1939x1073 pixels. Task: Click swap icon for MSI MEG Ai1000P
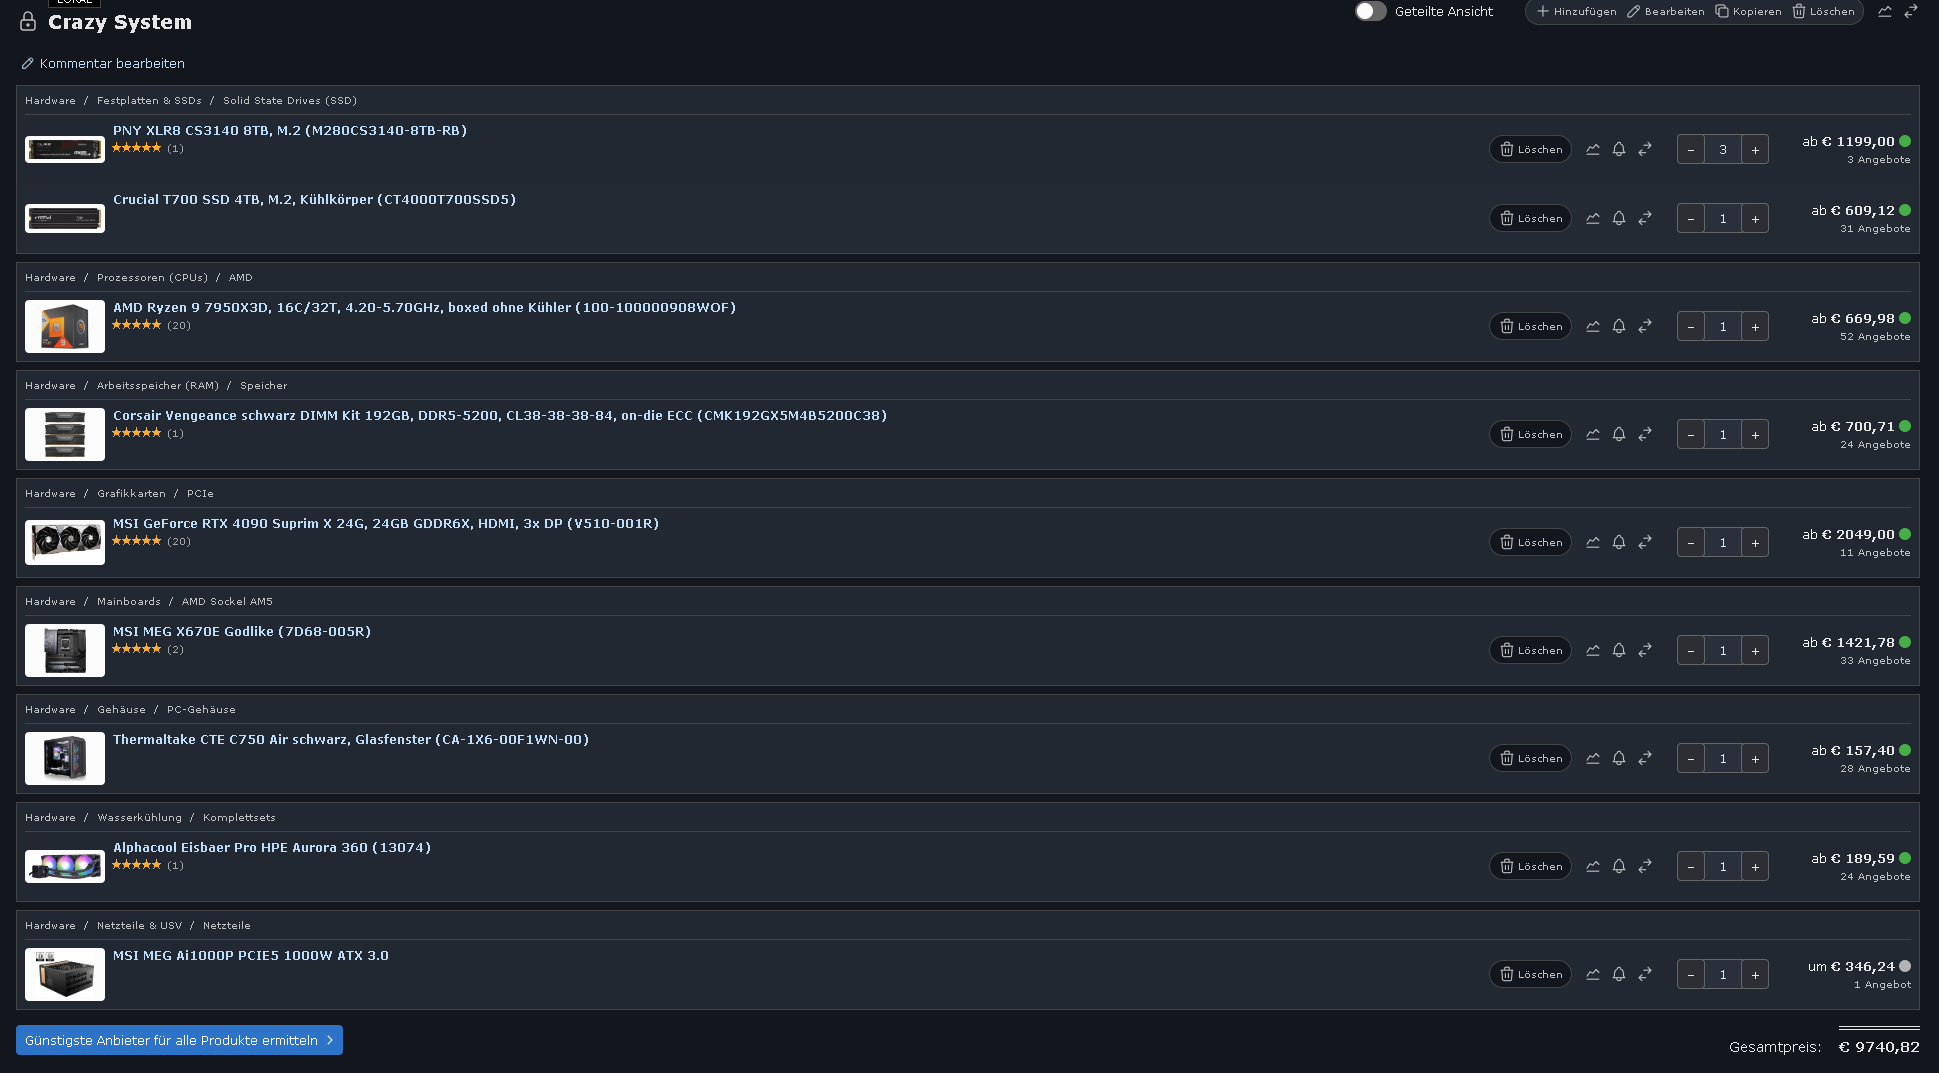pyautogui.click(x=1645, y=974)
